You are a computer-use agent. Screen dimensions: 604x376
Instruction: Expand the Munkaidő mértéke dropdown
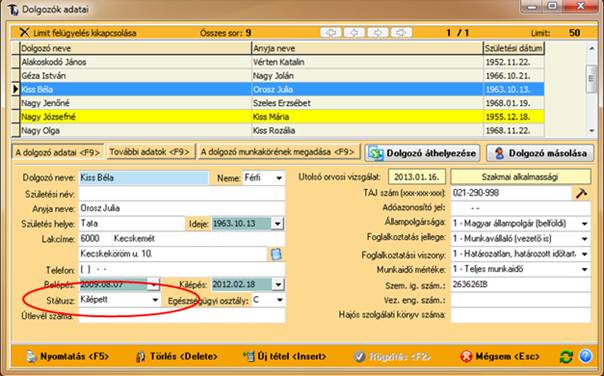[x=584, y=269]
